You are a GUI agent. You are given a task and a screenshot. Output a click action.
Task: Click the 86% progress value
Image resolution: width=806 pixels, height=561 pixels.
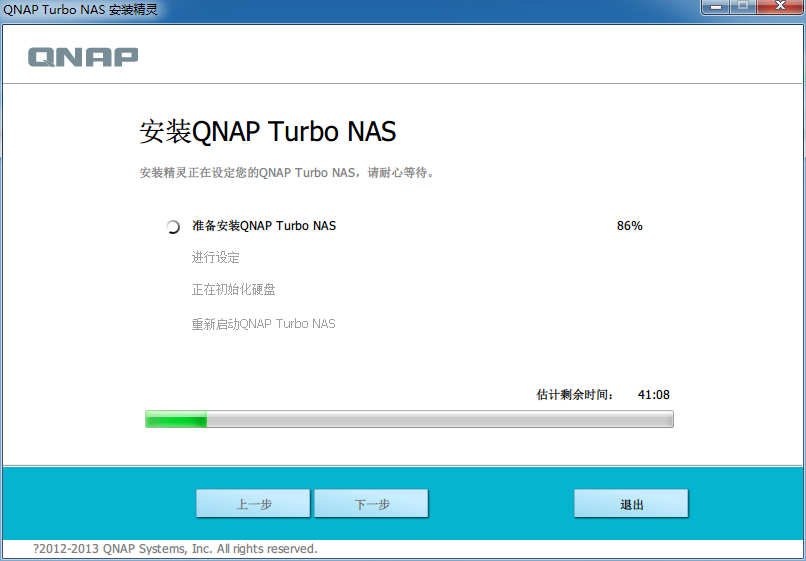(630, 226)
